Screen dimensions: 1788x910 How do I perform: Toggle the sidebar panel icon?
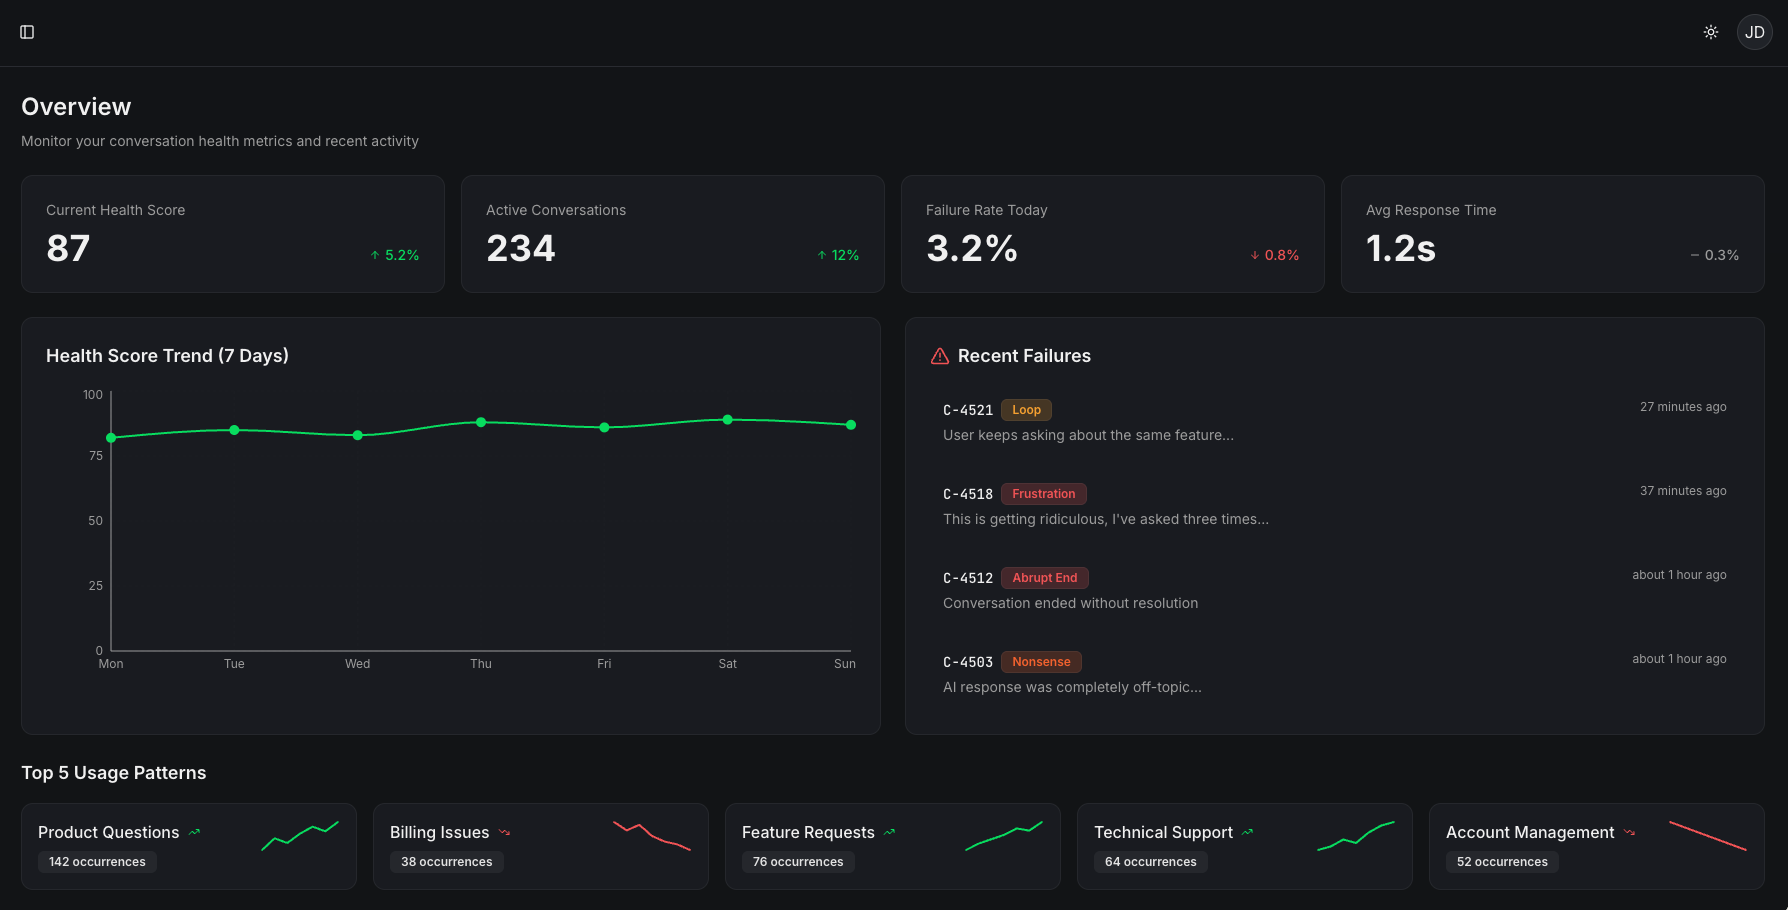coord(27,32)
